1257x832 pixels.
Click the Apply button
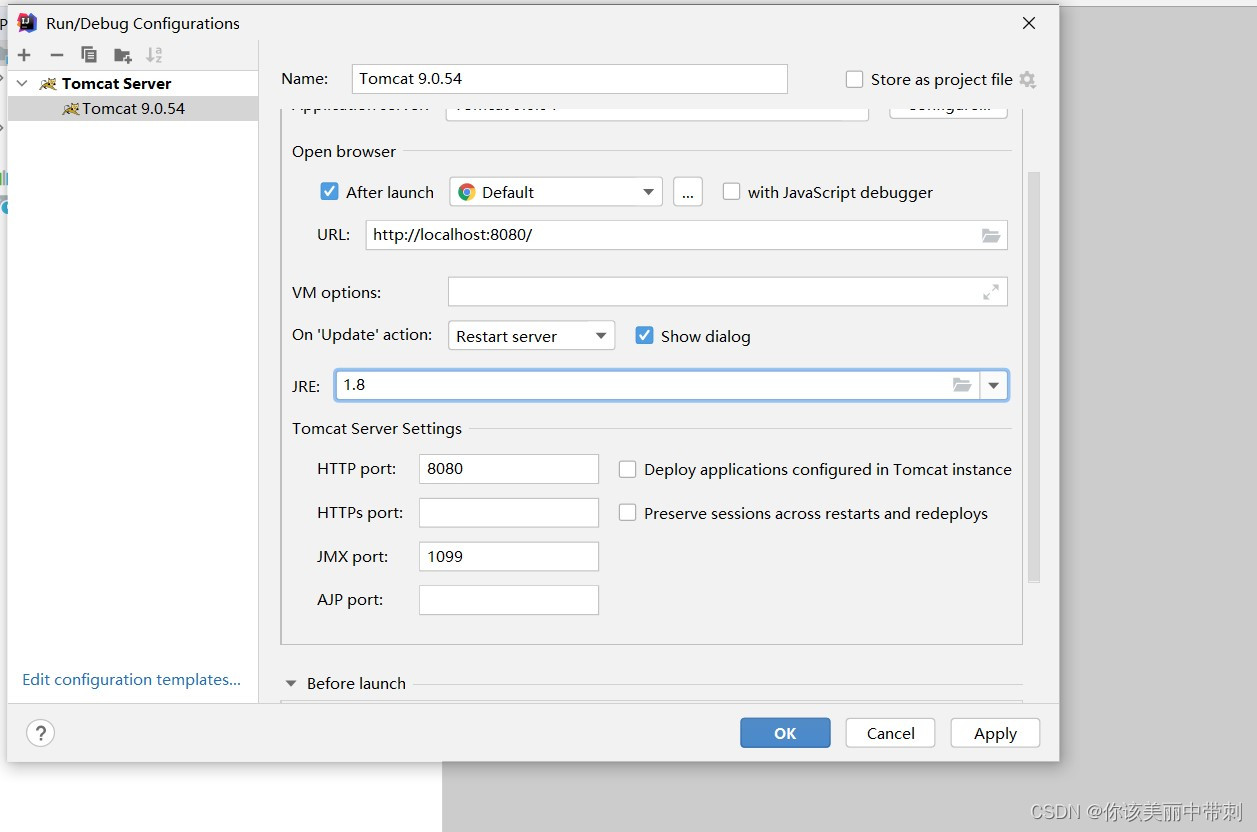click(995, 733)
